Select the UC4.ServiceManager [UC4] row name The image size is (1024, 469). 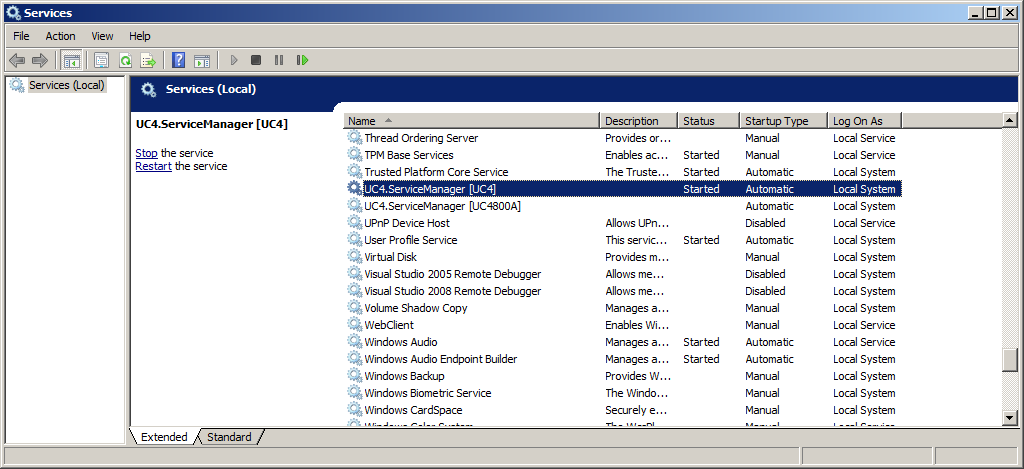430,189
